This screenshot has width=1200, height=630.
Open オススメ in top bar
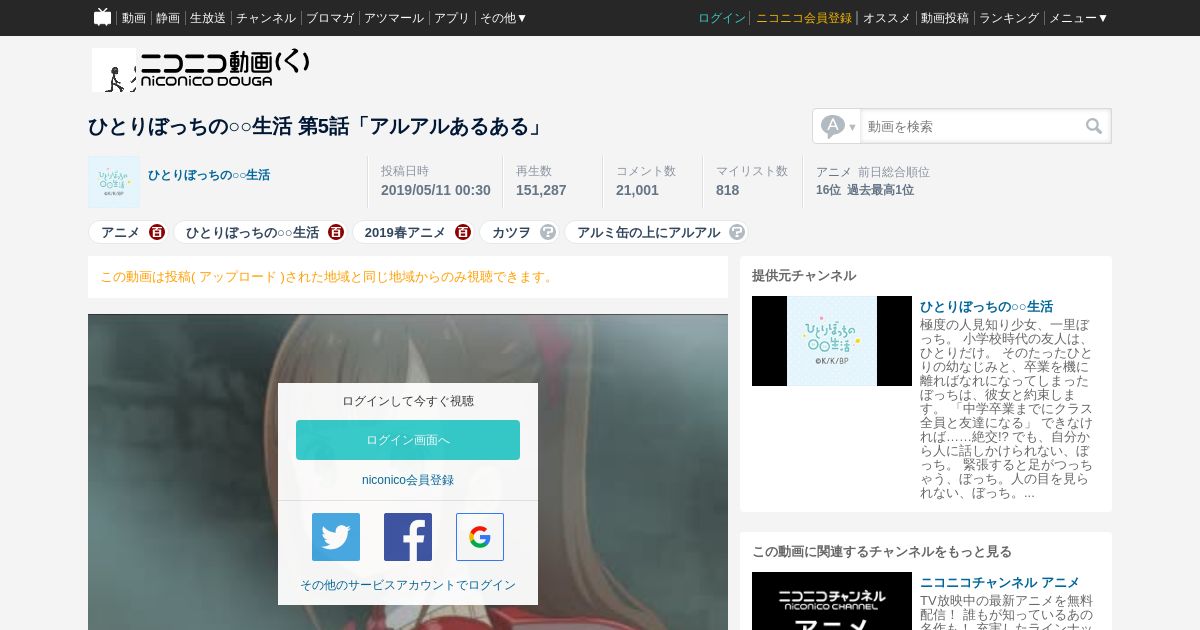pos(887,18)
